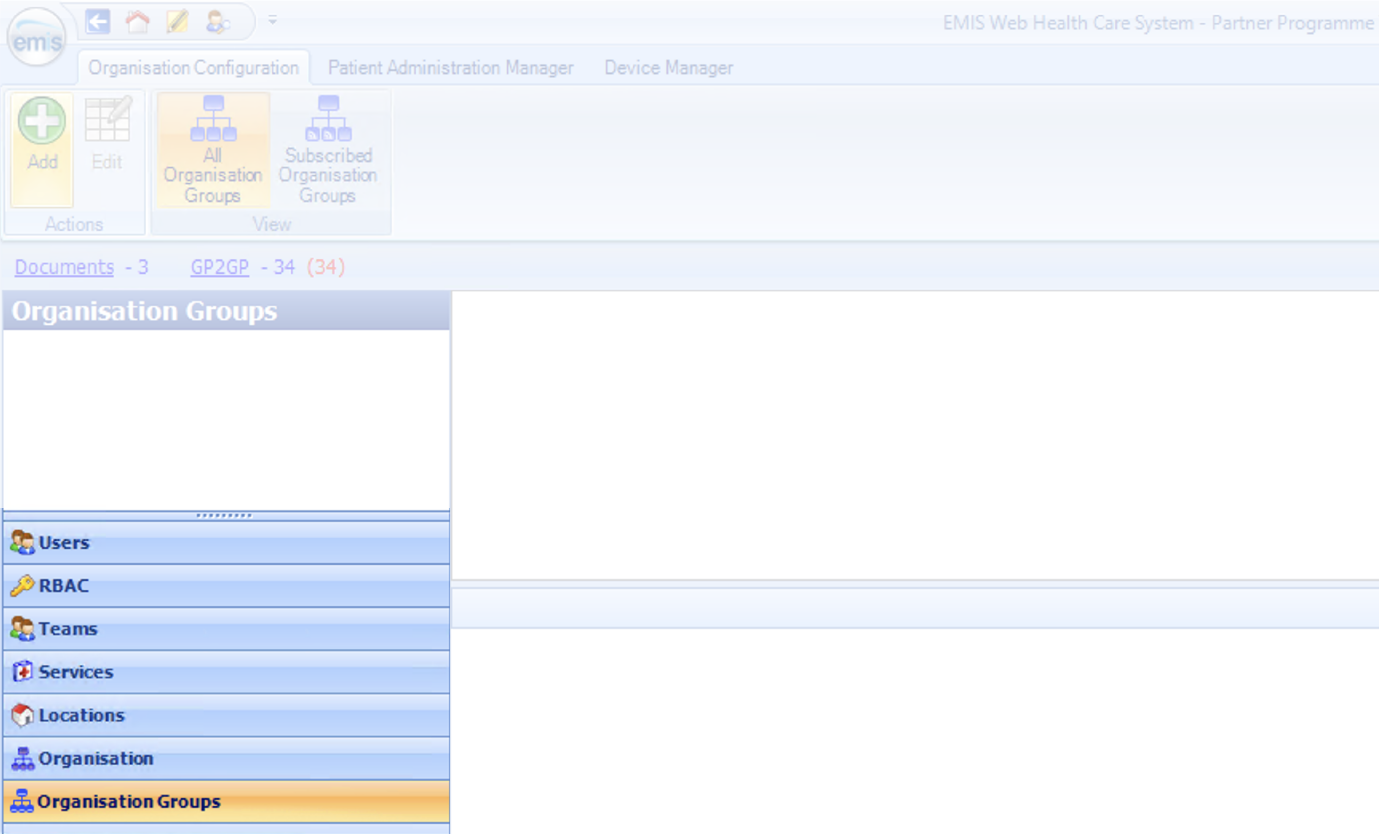Show Subscribed Organisation Groups view
The image size is (1379, 834).
[328, 150]
